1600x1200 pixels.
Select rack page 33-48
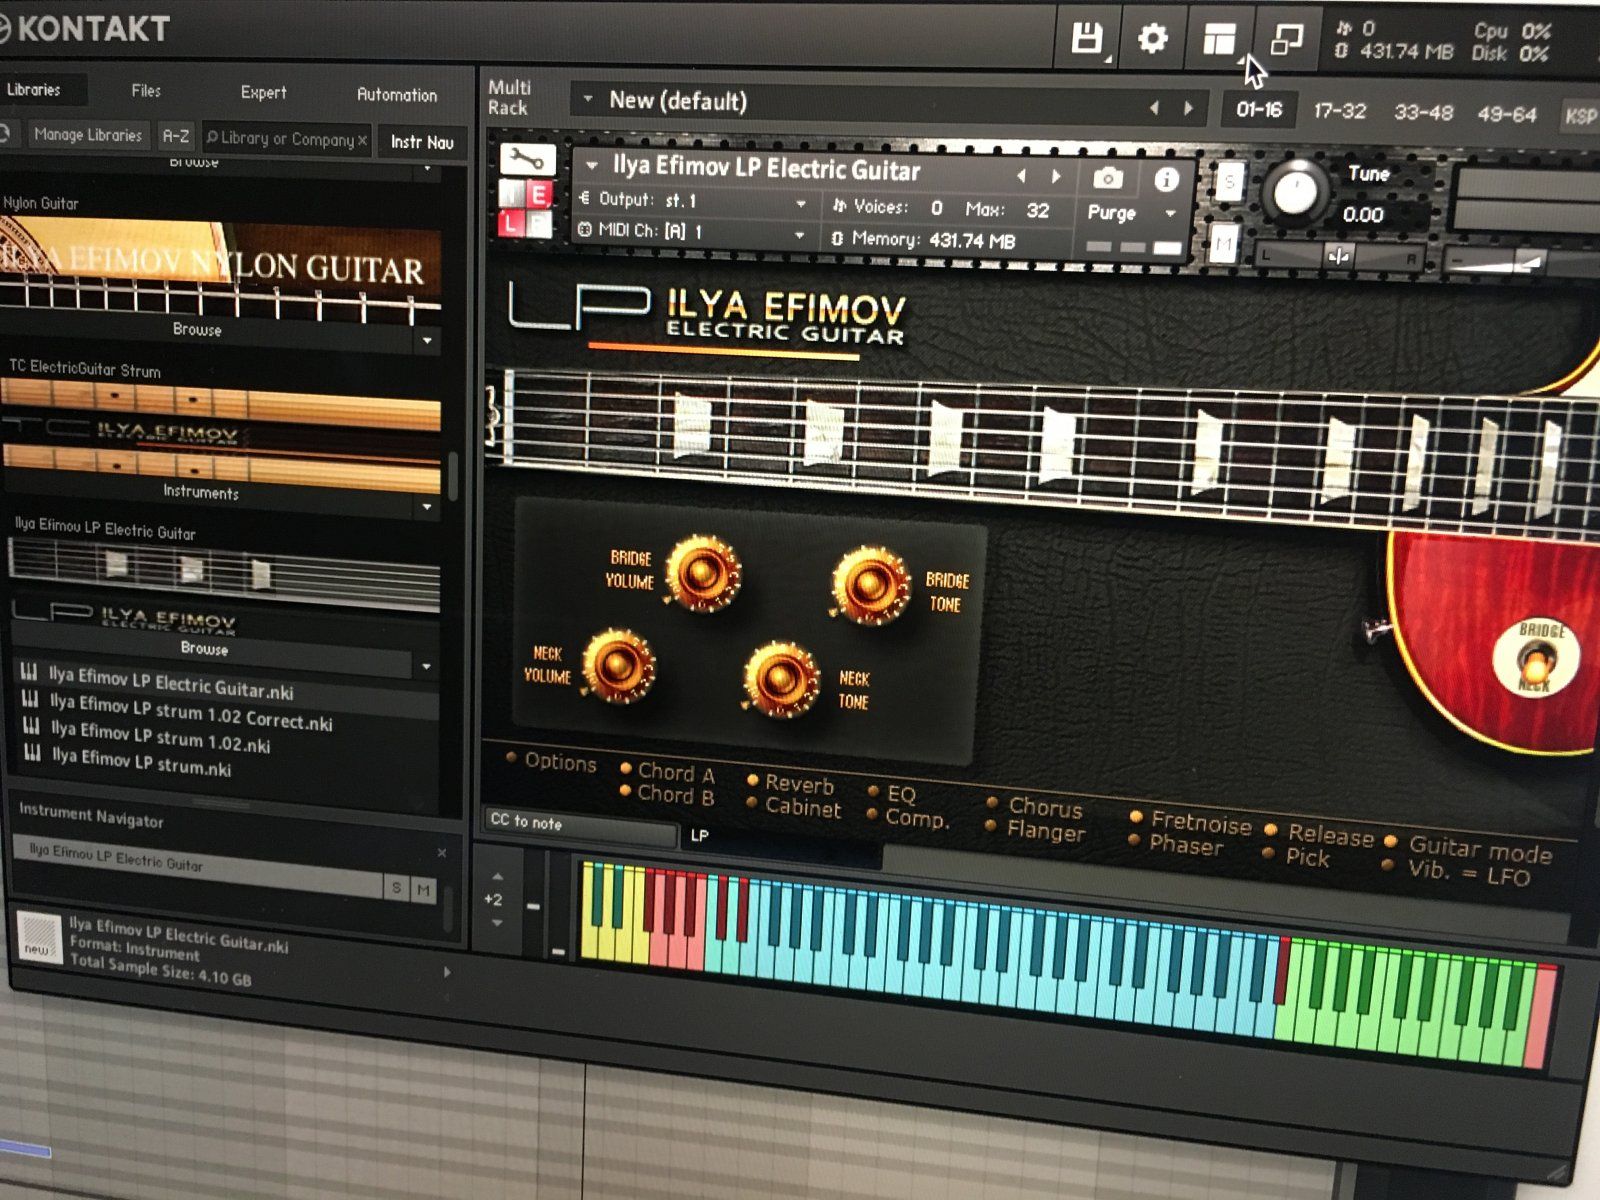[1423, 113]
